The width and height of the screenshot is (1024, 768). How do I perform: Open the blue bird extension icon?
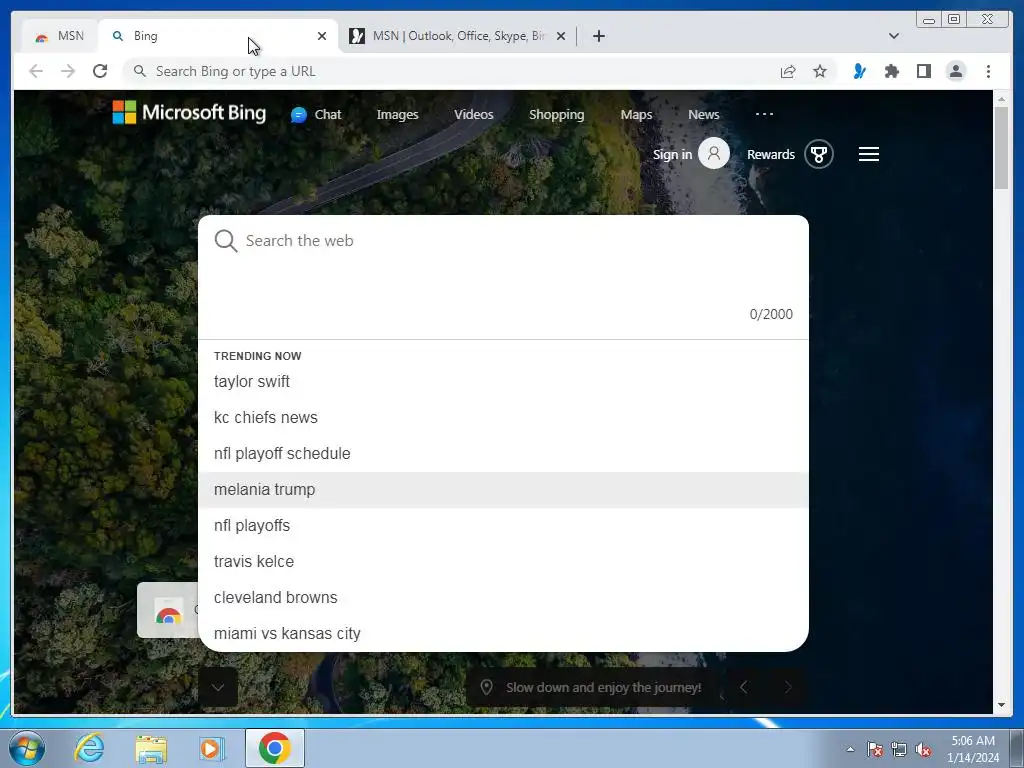tap(859, 71)
